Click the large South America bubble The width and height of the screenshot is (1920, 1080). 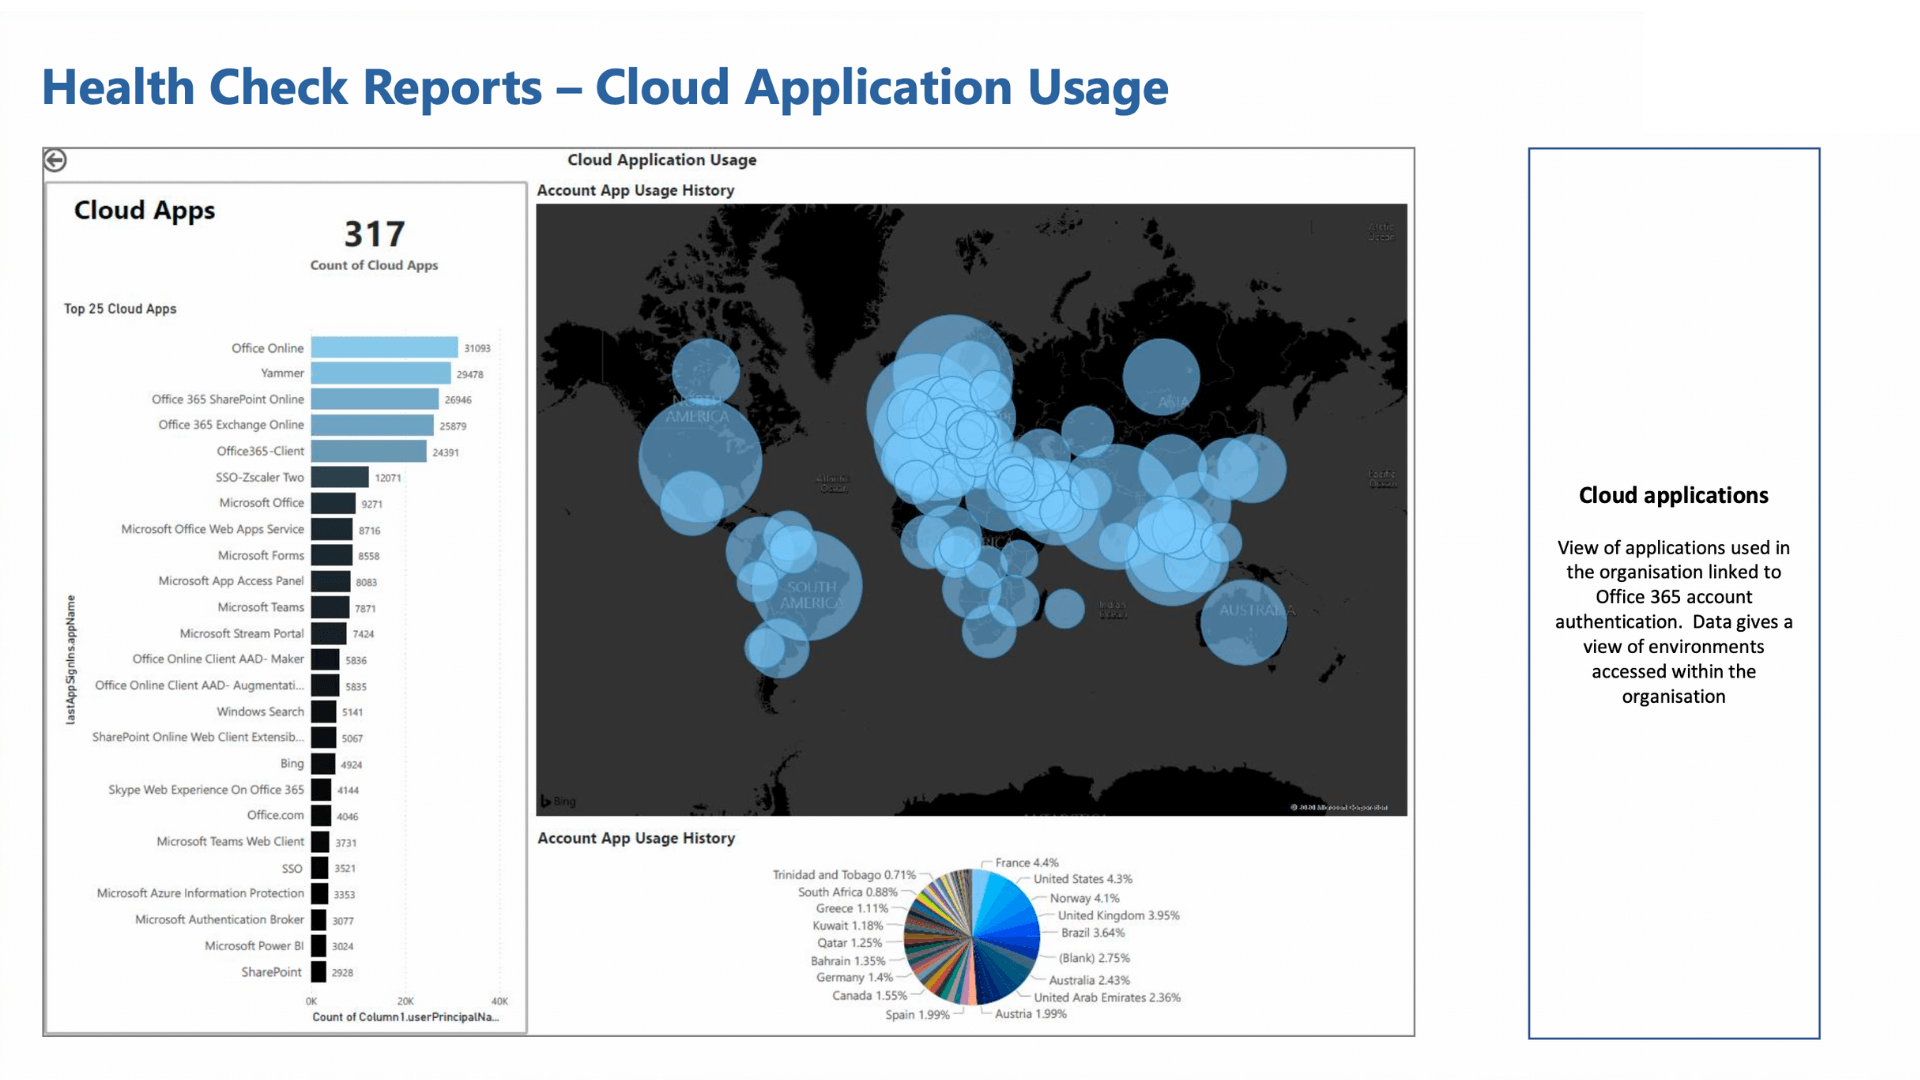tap(808, 586)
